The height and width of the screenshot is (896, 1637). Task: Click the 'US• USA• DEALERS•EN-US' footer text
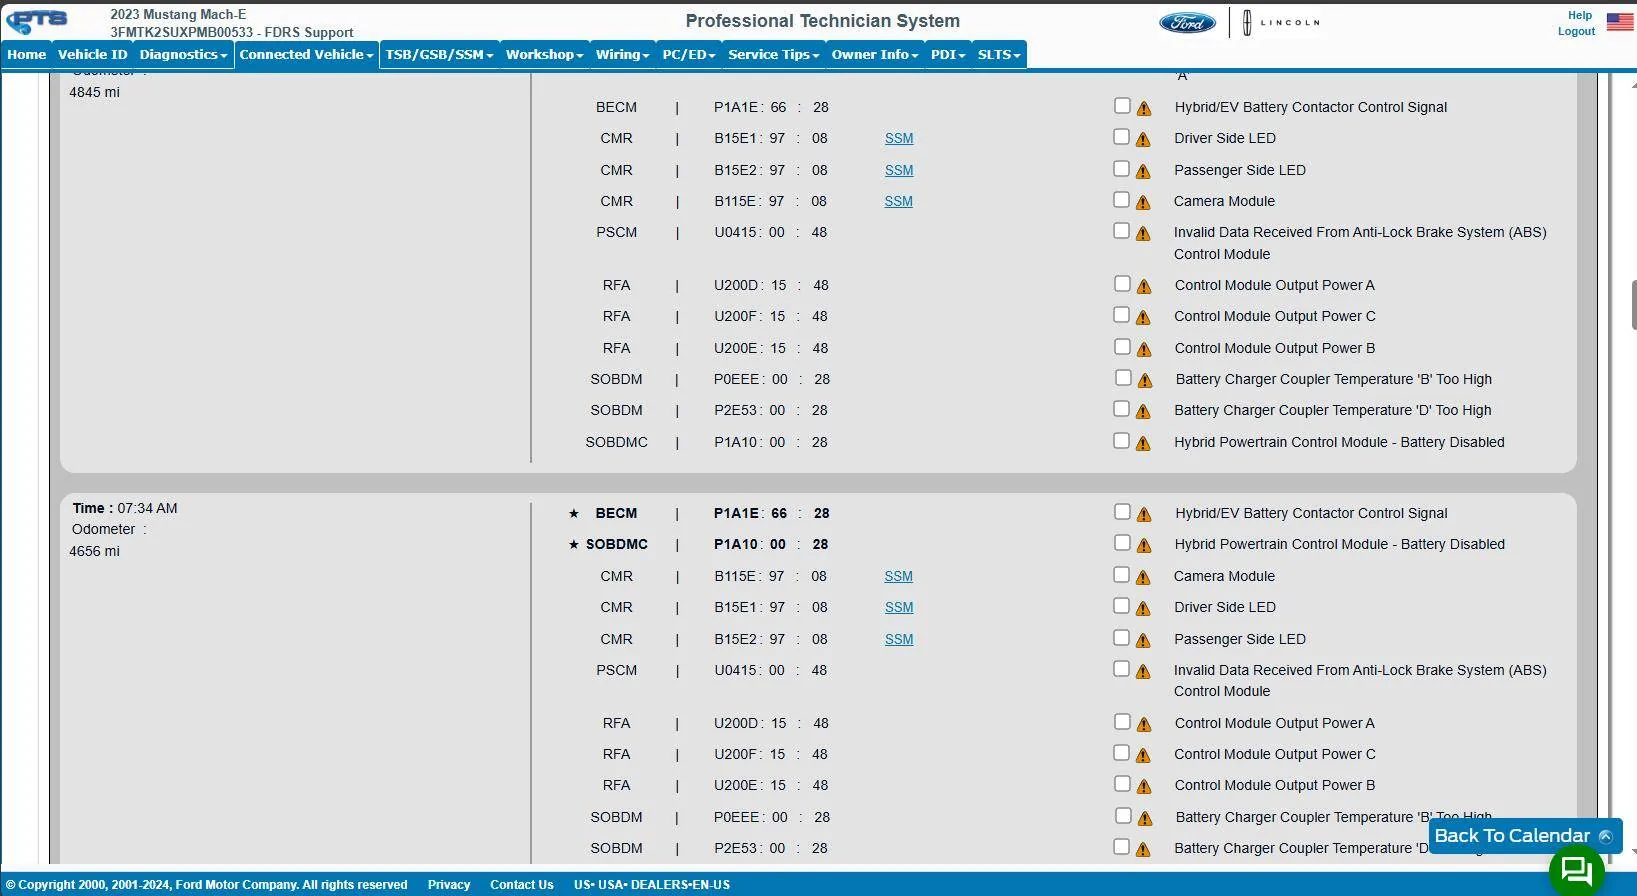[x=652, y=885]
